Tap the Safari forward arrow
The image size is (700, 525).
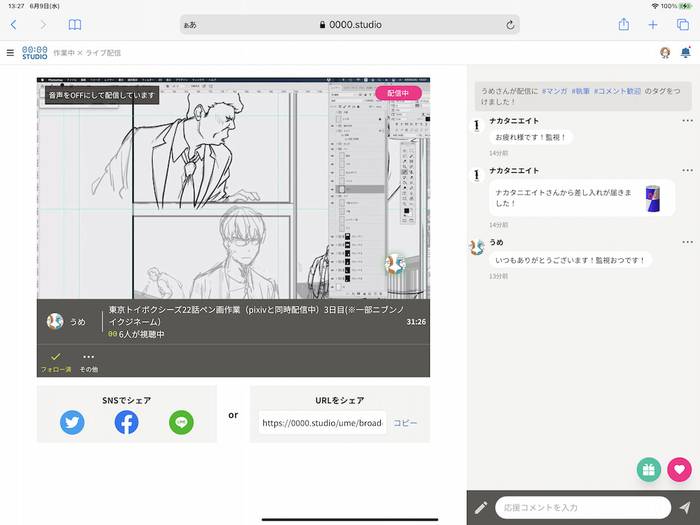pos(43,25)
